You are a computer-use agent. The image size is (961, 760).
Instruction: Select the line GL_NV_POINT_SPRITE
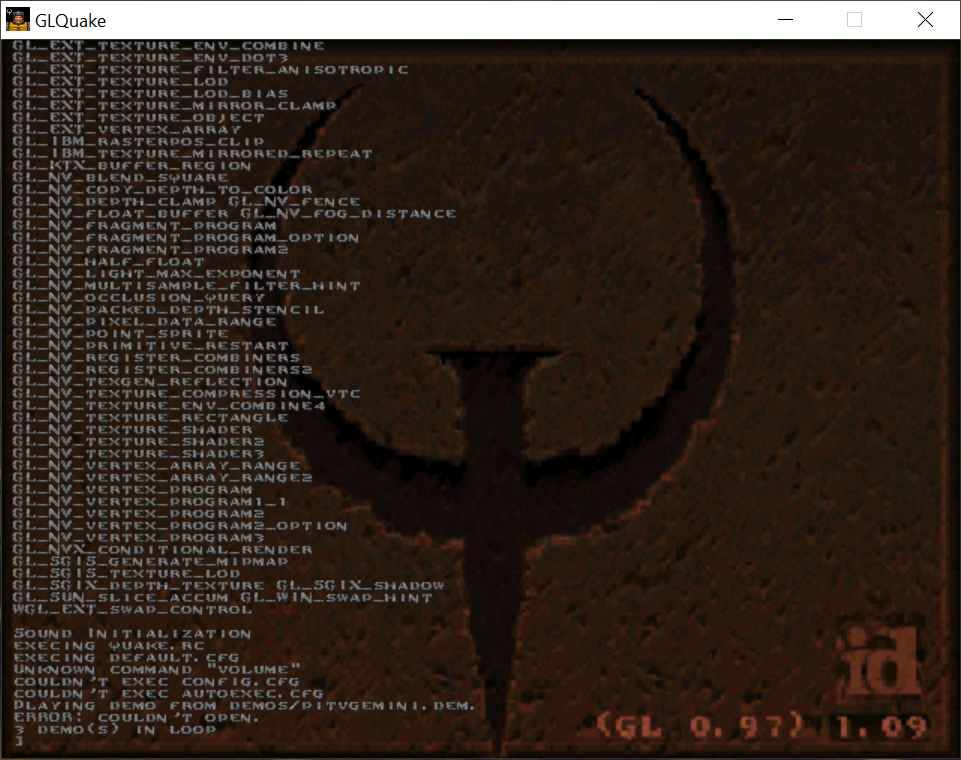[x=120, y=334]
